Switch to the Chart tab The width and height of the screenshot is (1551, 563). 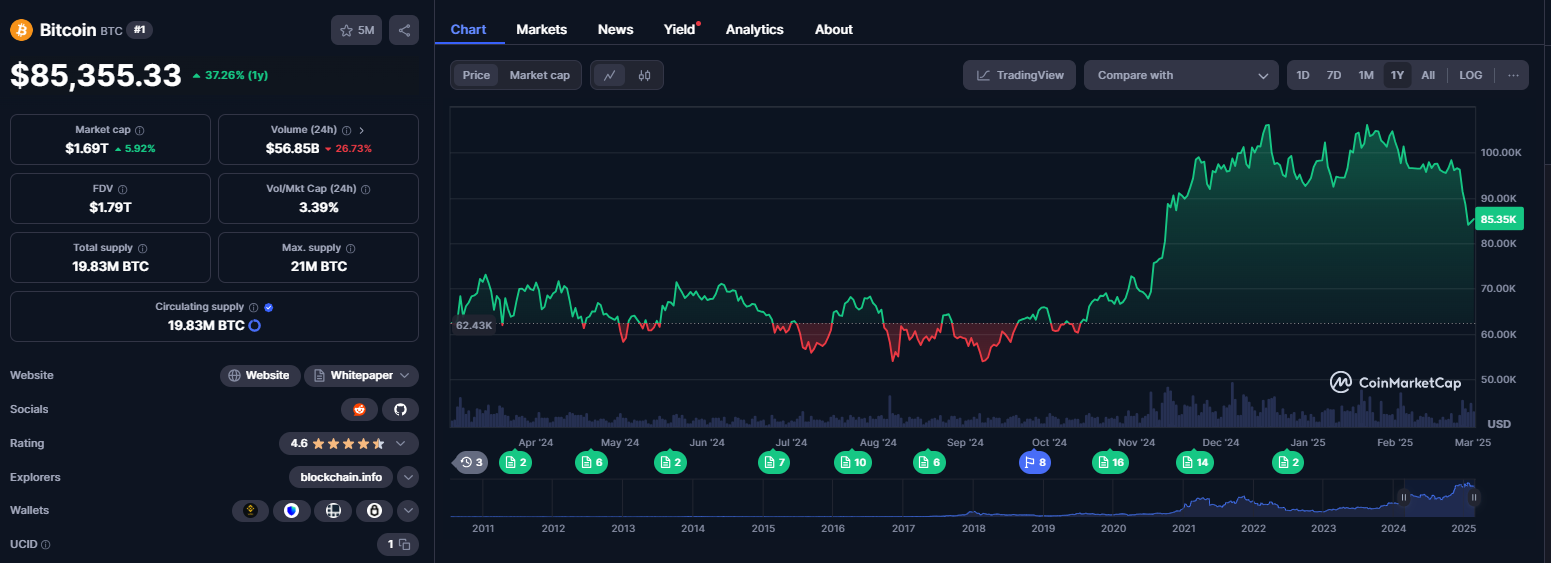(468, 29)
